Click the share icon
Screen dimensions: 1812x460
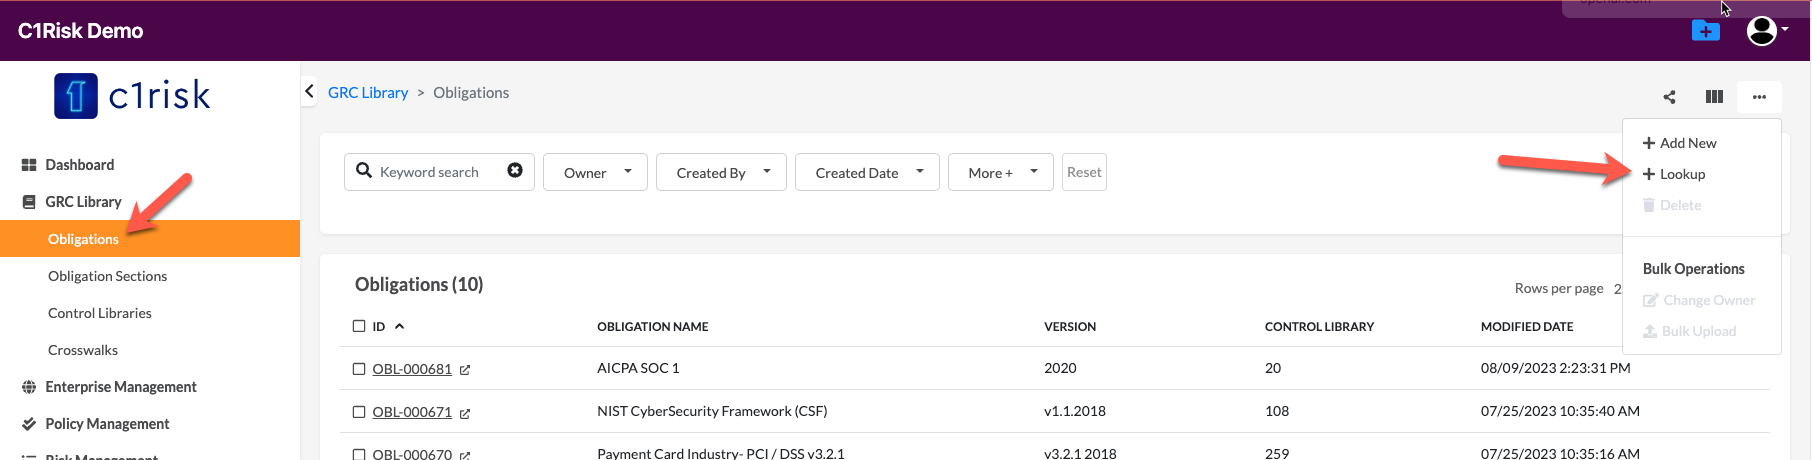point(1669,97)
